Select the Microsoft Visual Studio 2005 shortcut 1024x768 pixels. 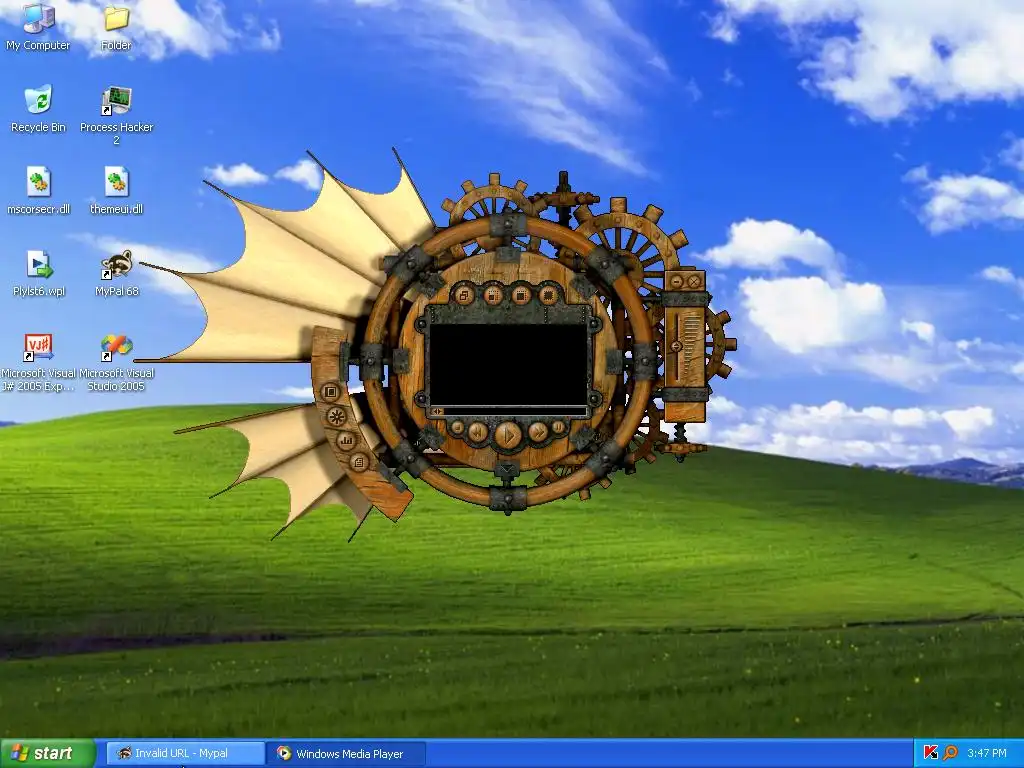[x=116, y=362]
